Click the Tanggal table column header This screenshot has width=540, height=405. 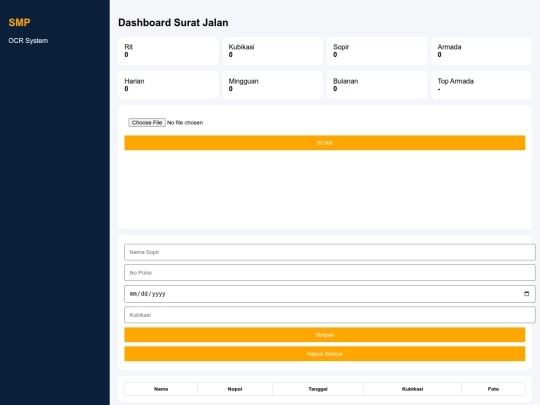318,389
